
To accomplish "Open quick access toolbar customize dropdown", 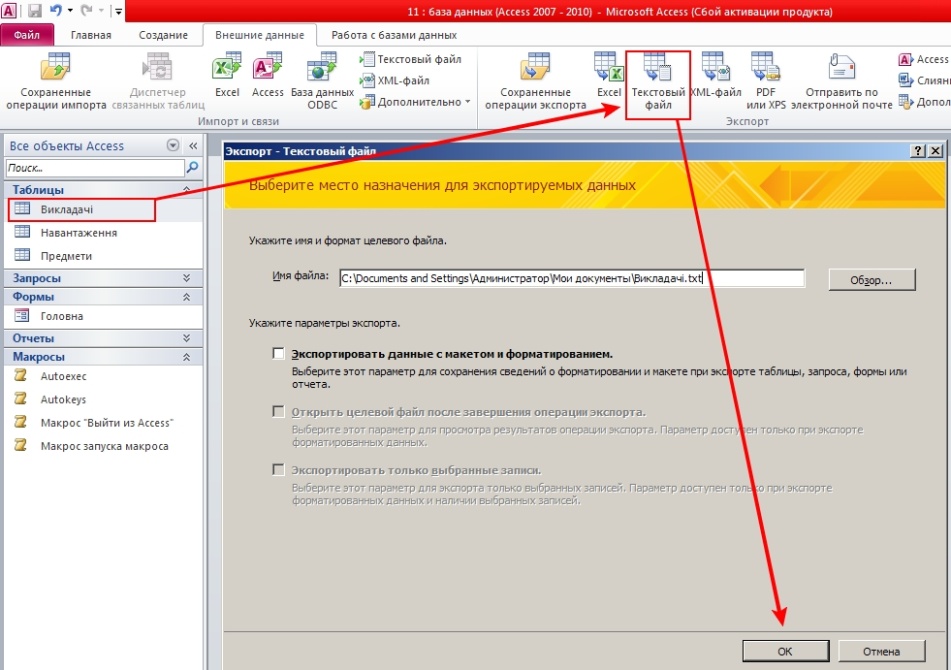I will 118,11.
